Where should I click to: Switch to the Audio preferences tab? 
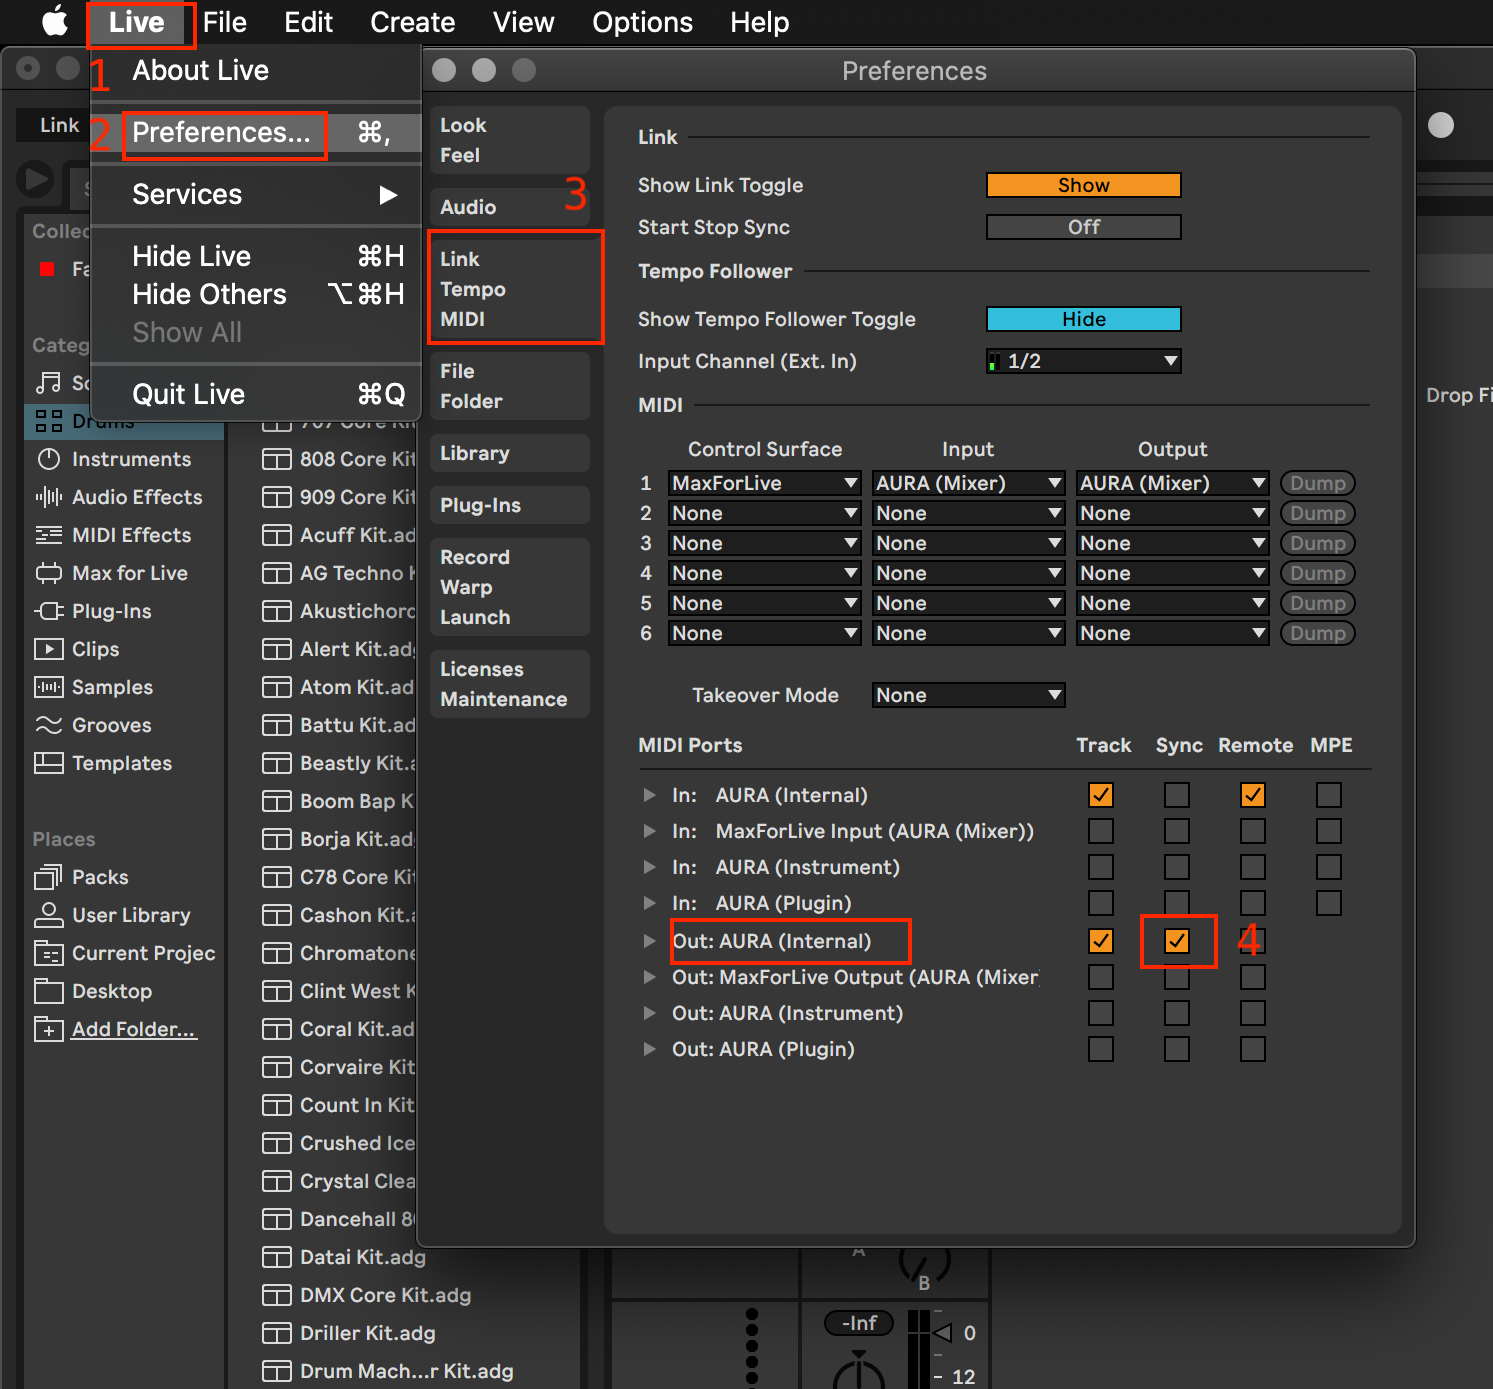click(x=510, y=207)
